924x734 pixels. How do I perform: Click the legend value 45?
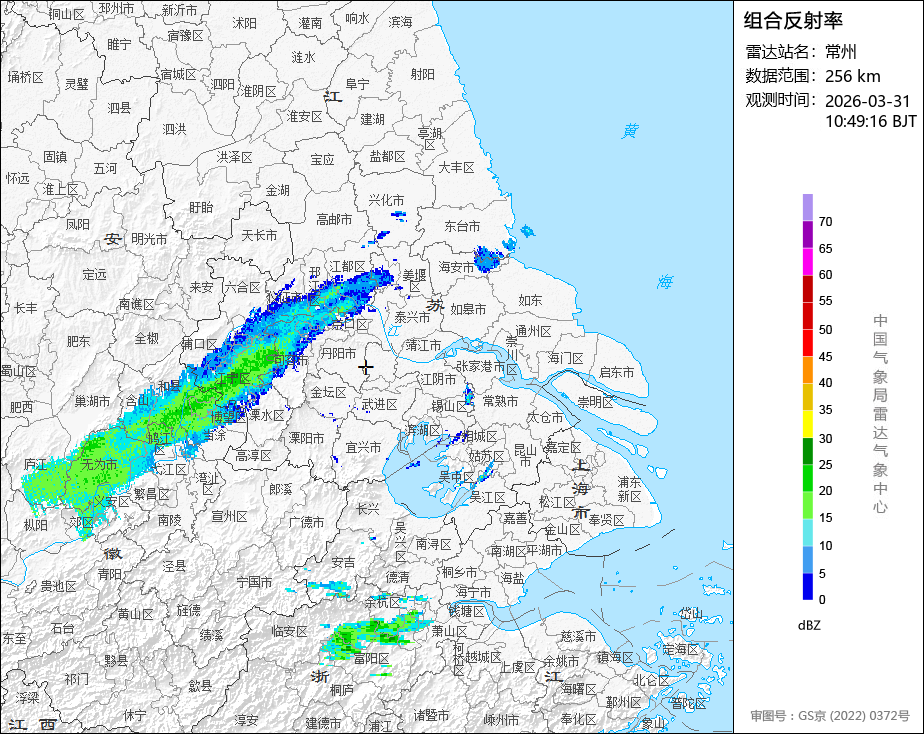826,357
